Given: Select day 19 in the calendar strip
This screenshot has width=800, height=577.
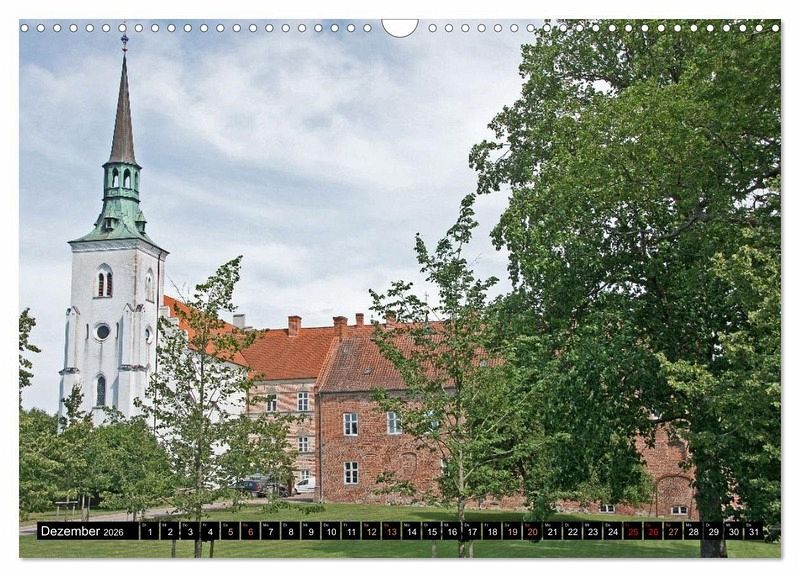Looking at the screenshot, I should 512,531.
